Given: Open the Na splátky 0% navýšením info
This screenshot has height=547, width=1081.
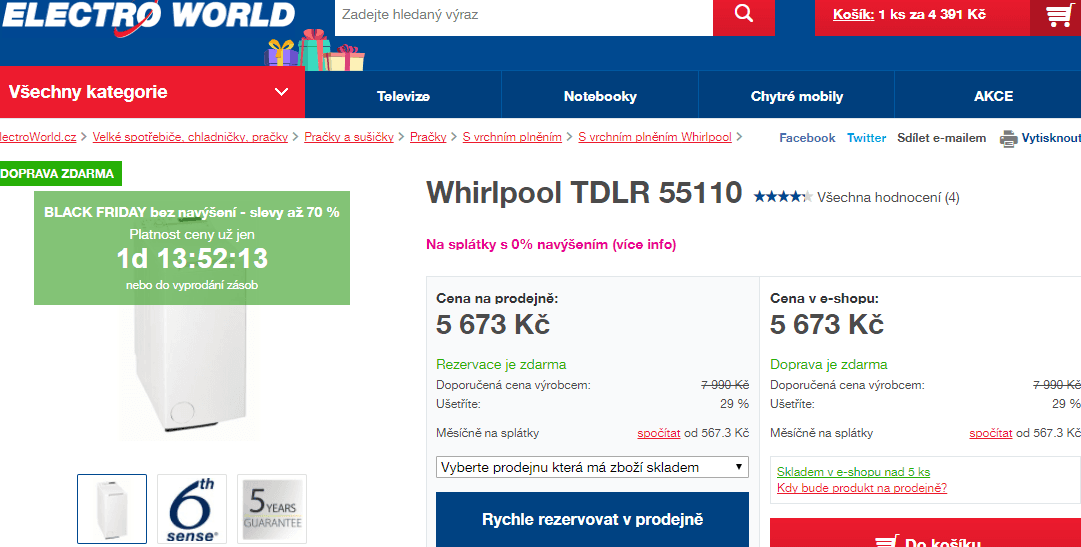Looking at the screenshot, I should tap(551, 244).
